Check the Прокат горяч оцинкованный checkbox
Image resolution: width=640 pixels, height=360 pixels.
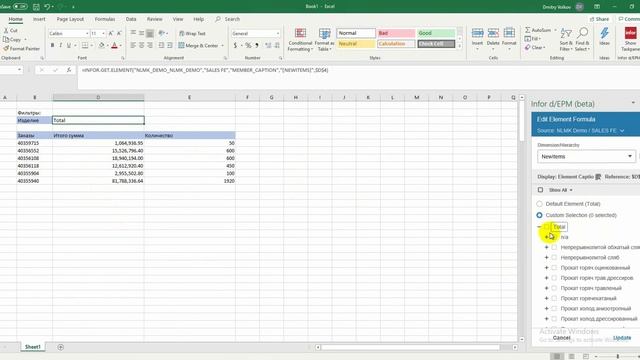pyautogui.click(x=554, y=268)
